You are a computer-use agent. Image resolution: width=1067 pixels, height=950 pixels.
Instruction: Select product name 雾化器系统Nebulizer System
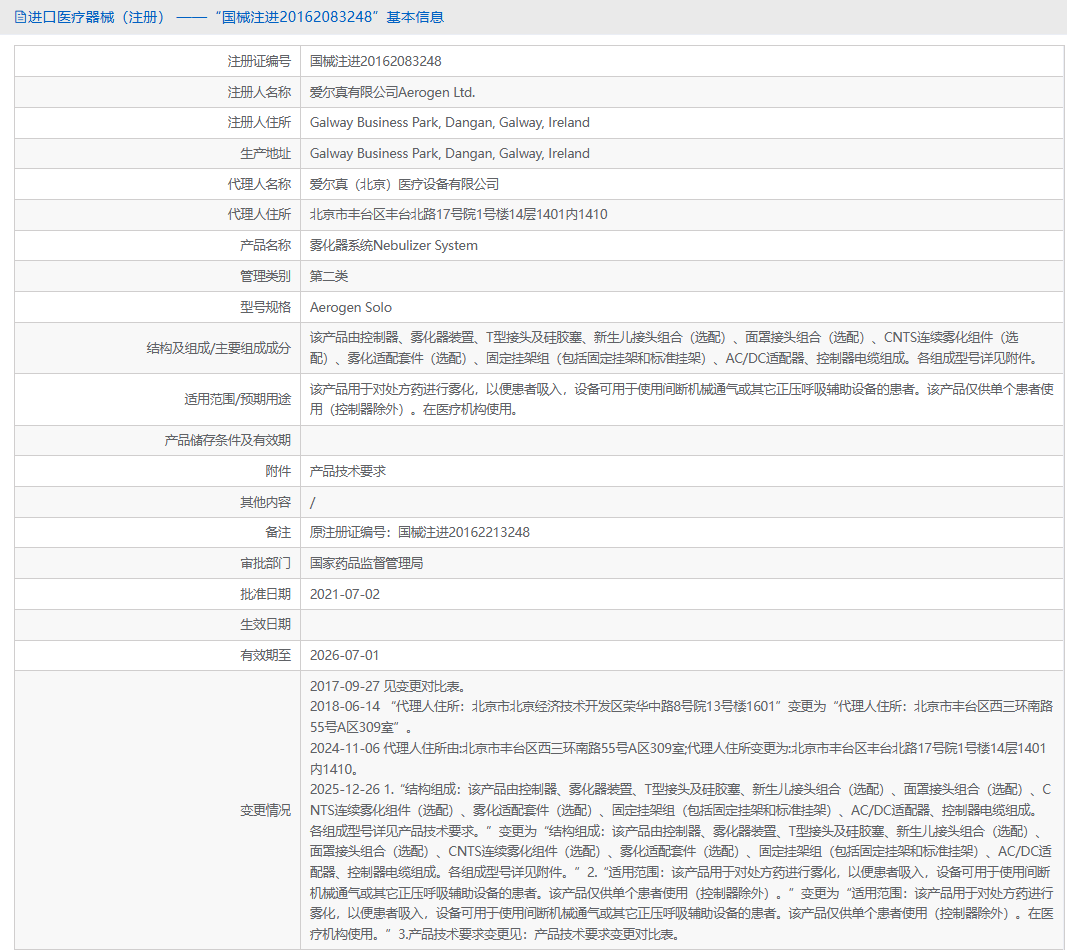pos(394,246)
